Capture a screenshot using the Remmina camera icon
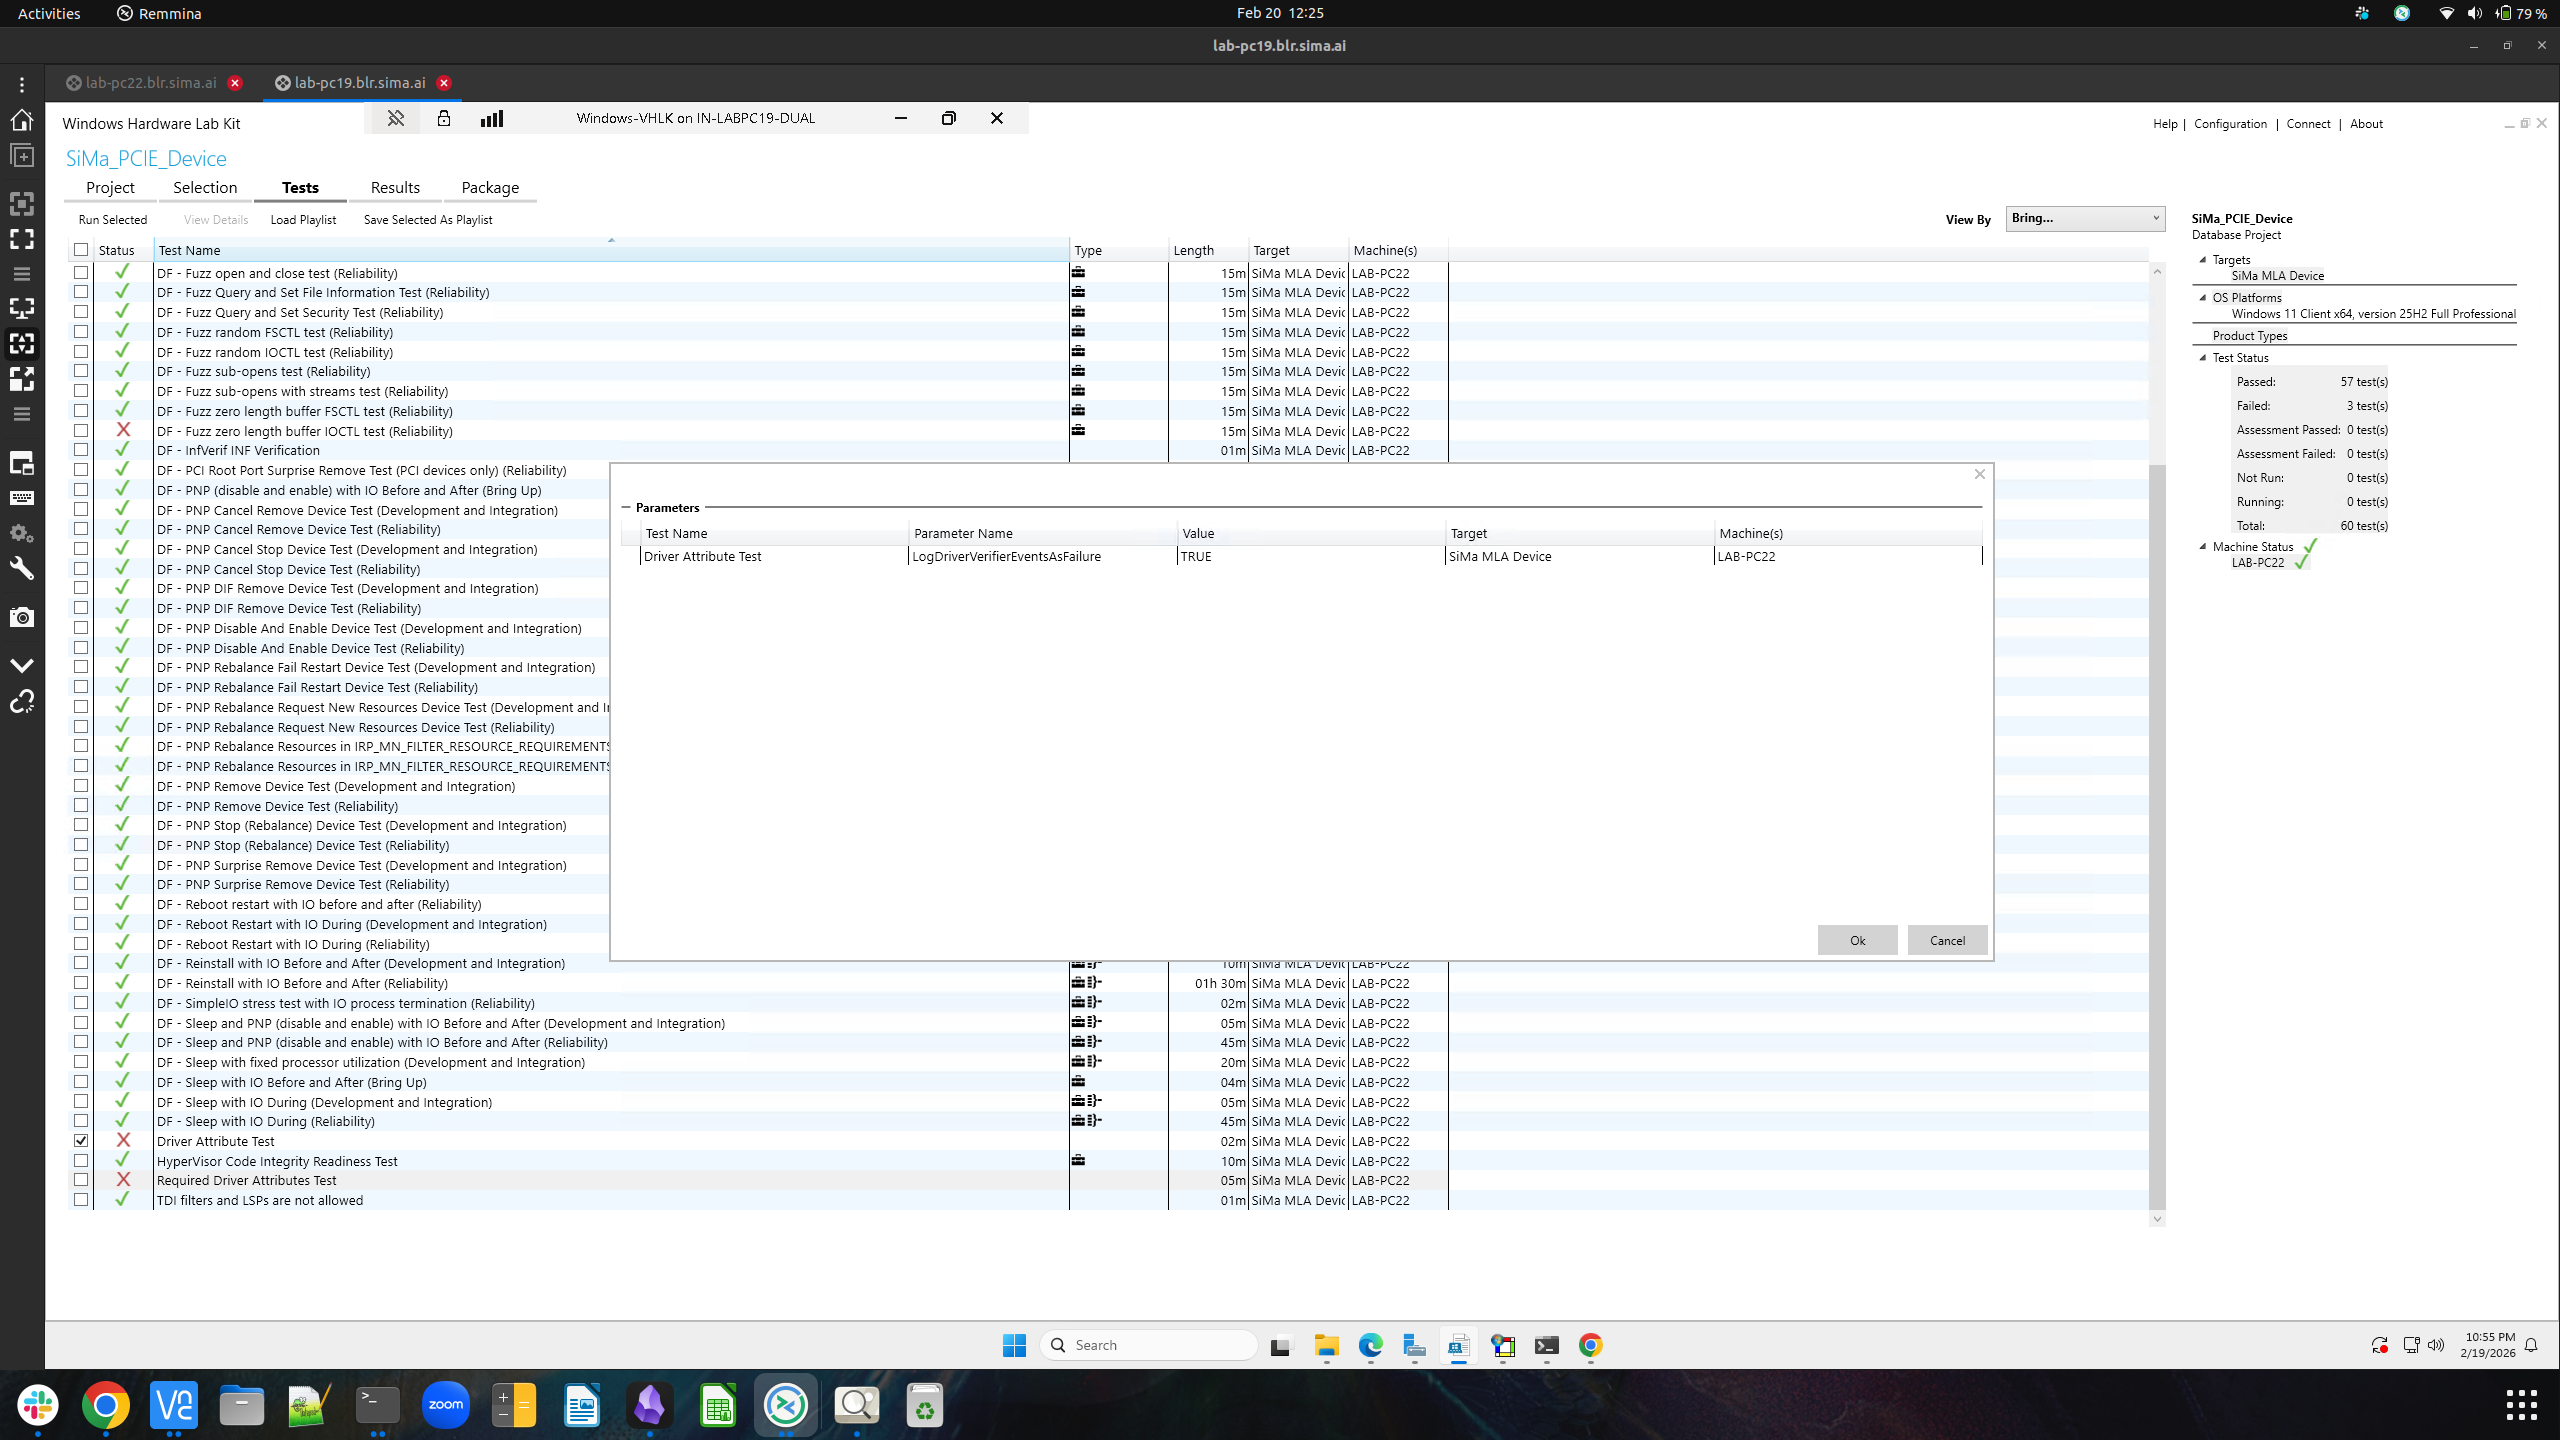 (x=22, y=617)
